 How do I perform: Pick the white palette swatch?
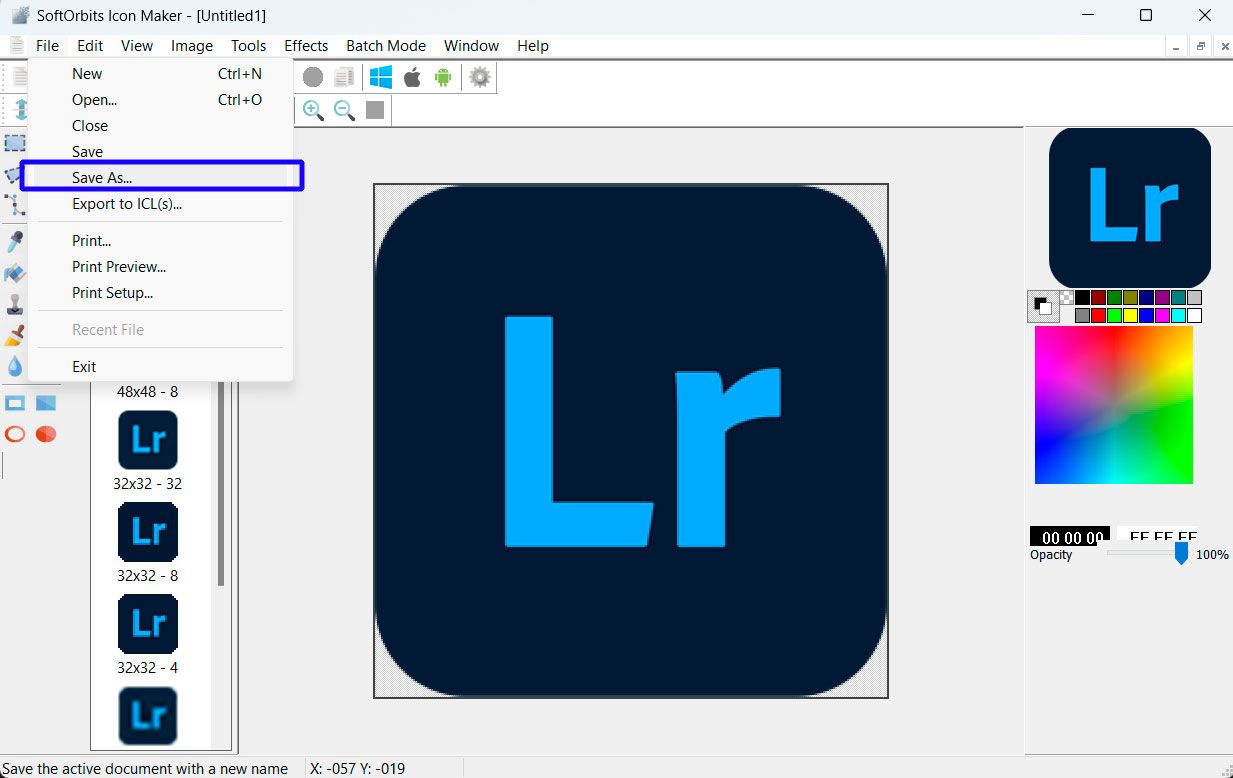pyautogui.click(x=1194, y=315)
